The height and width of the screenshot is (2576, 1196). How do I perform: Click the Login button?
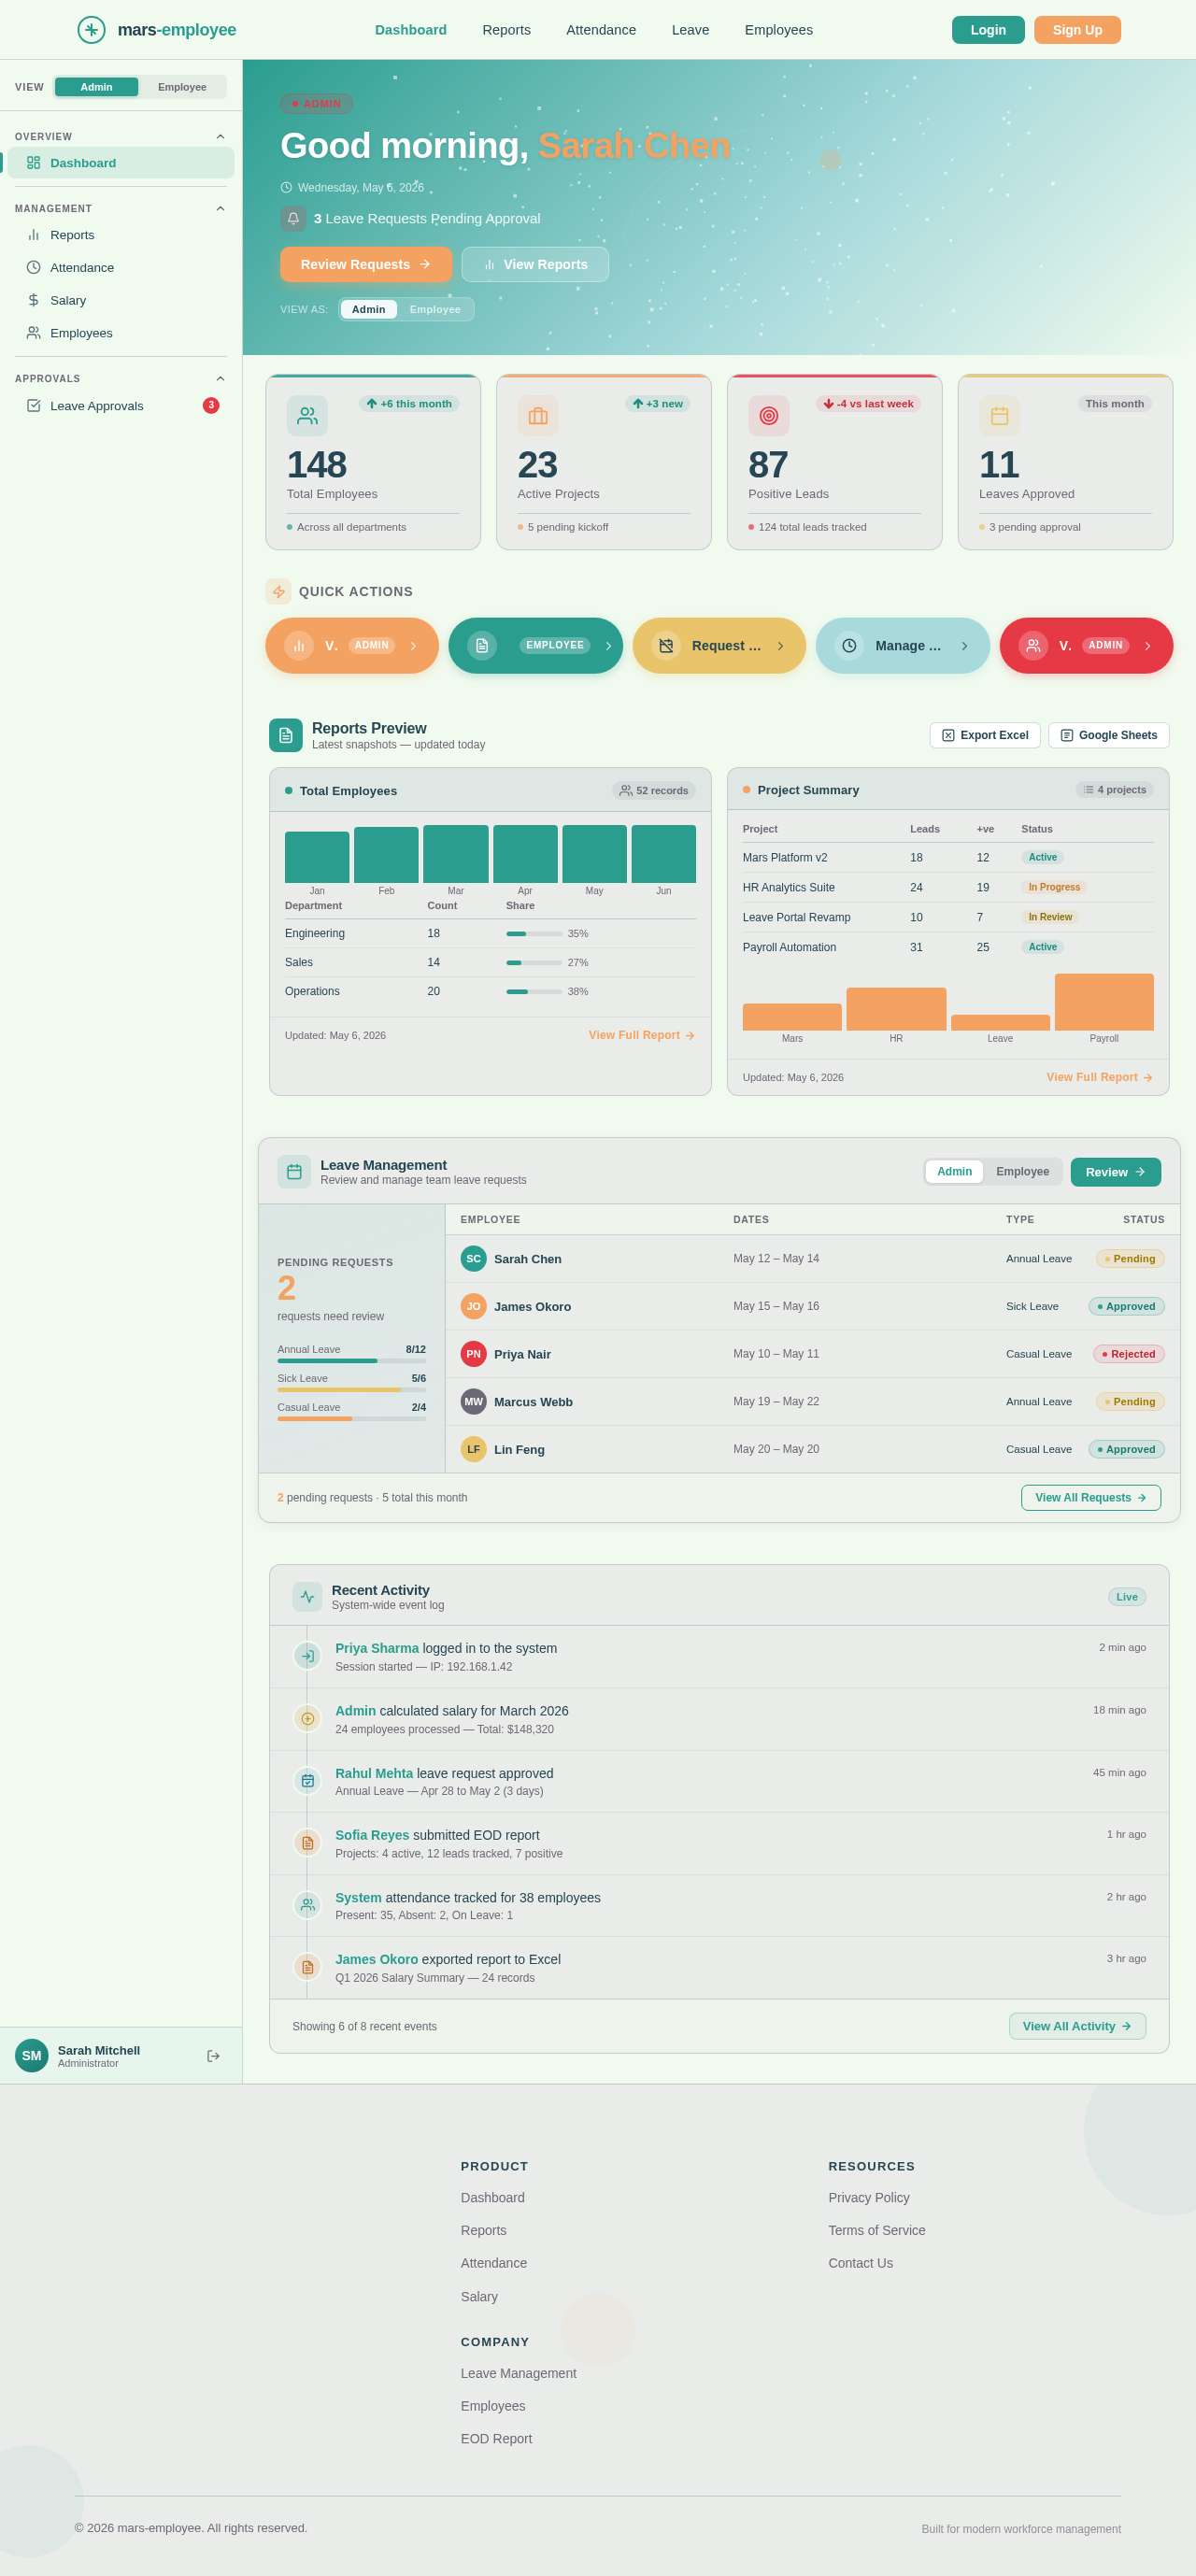point(988,30)
